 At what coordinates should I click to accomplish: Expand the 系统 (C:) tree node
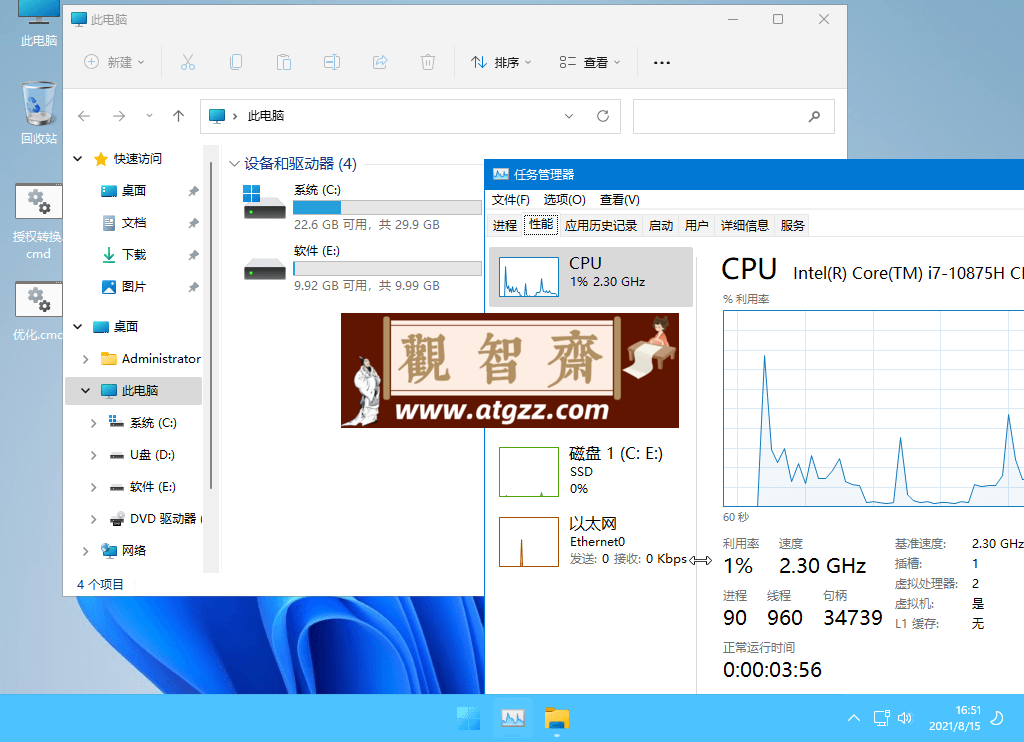coord(93,423)
